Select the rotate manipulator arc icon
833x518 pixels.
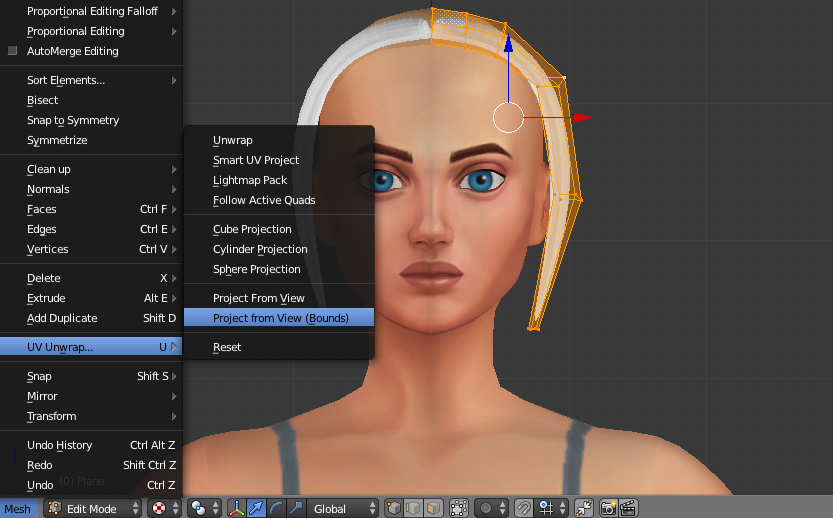(276, 508)
